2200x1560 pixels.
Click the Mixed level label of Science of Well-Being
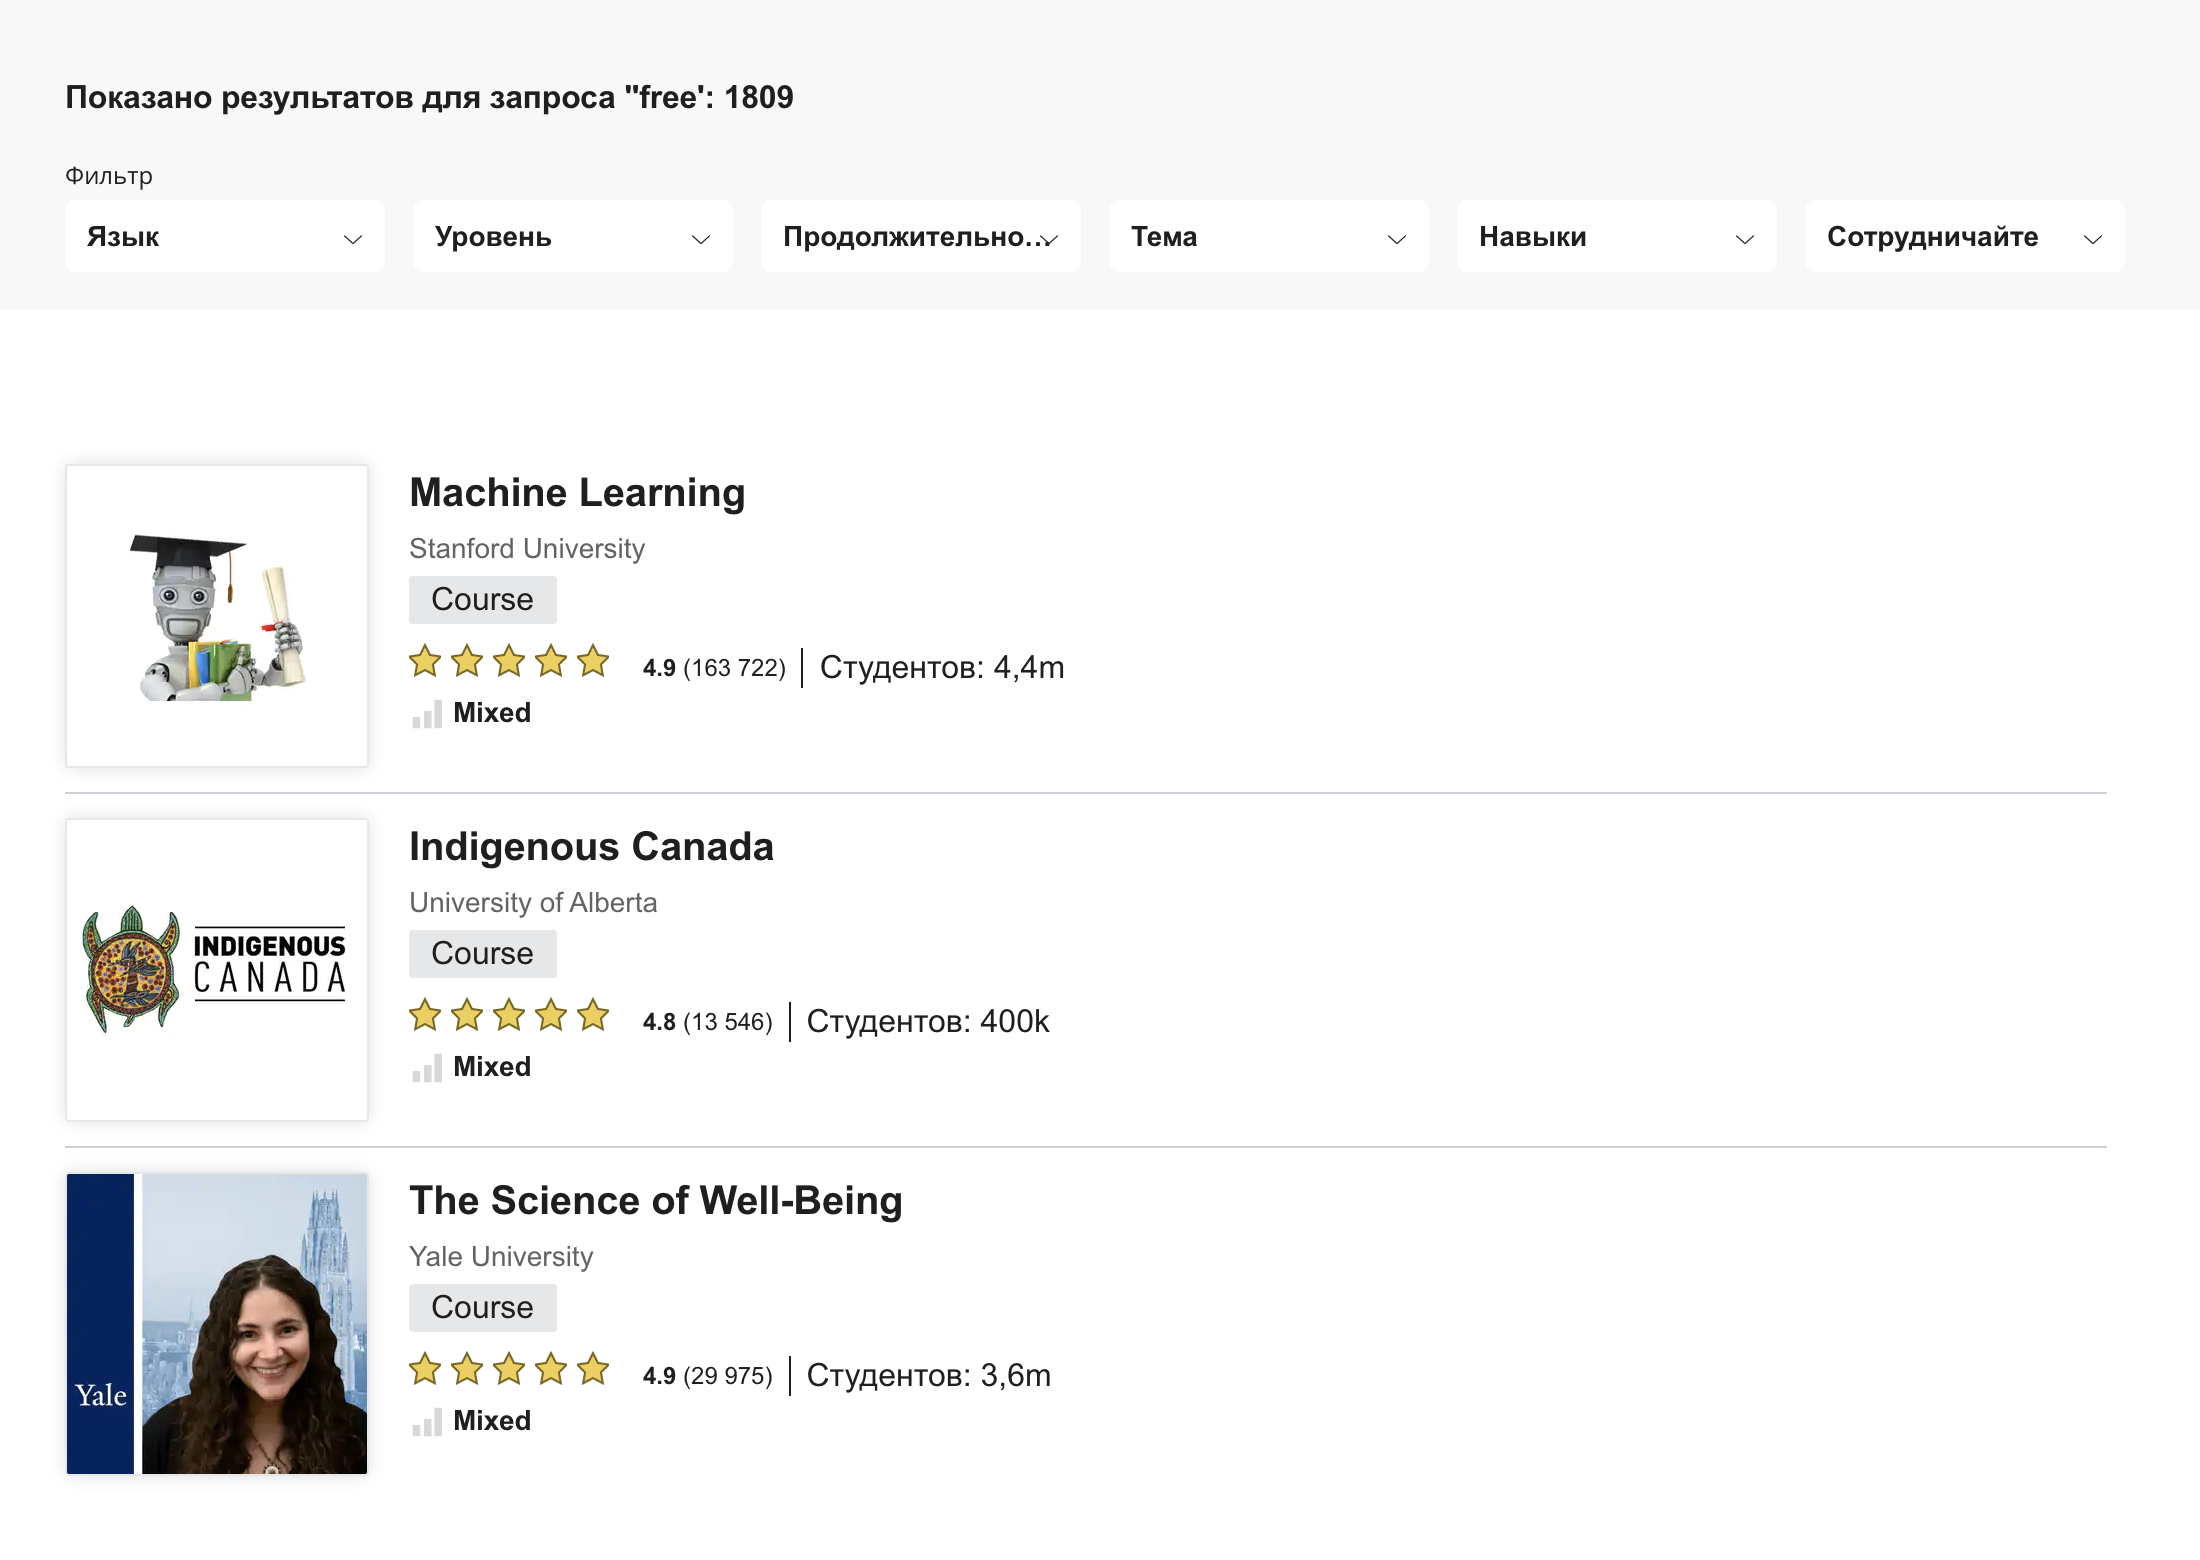pos(492,1421)
